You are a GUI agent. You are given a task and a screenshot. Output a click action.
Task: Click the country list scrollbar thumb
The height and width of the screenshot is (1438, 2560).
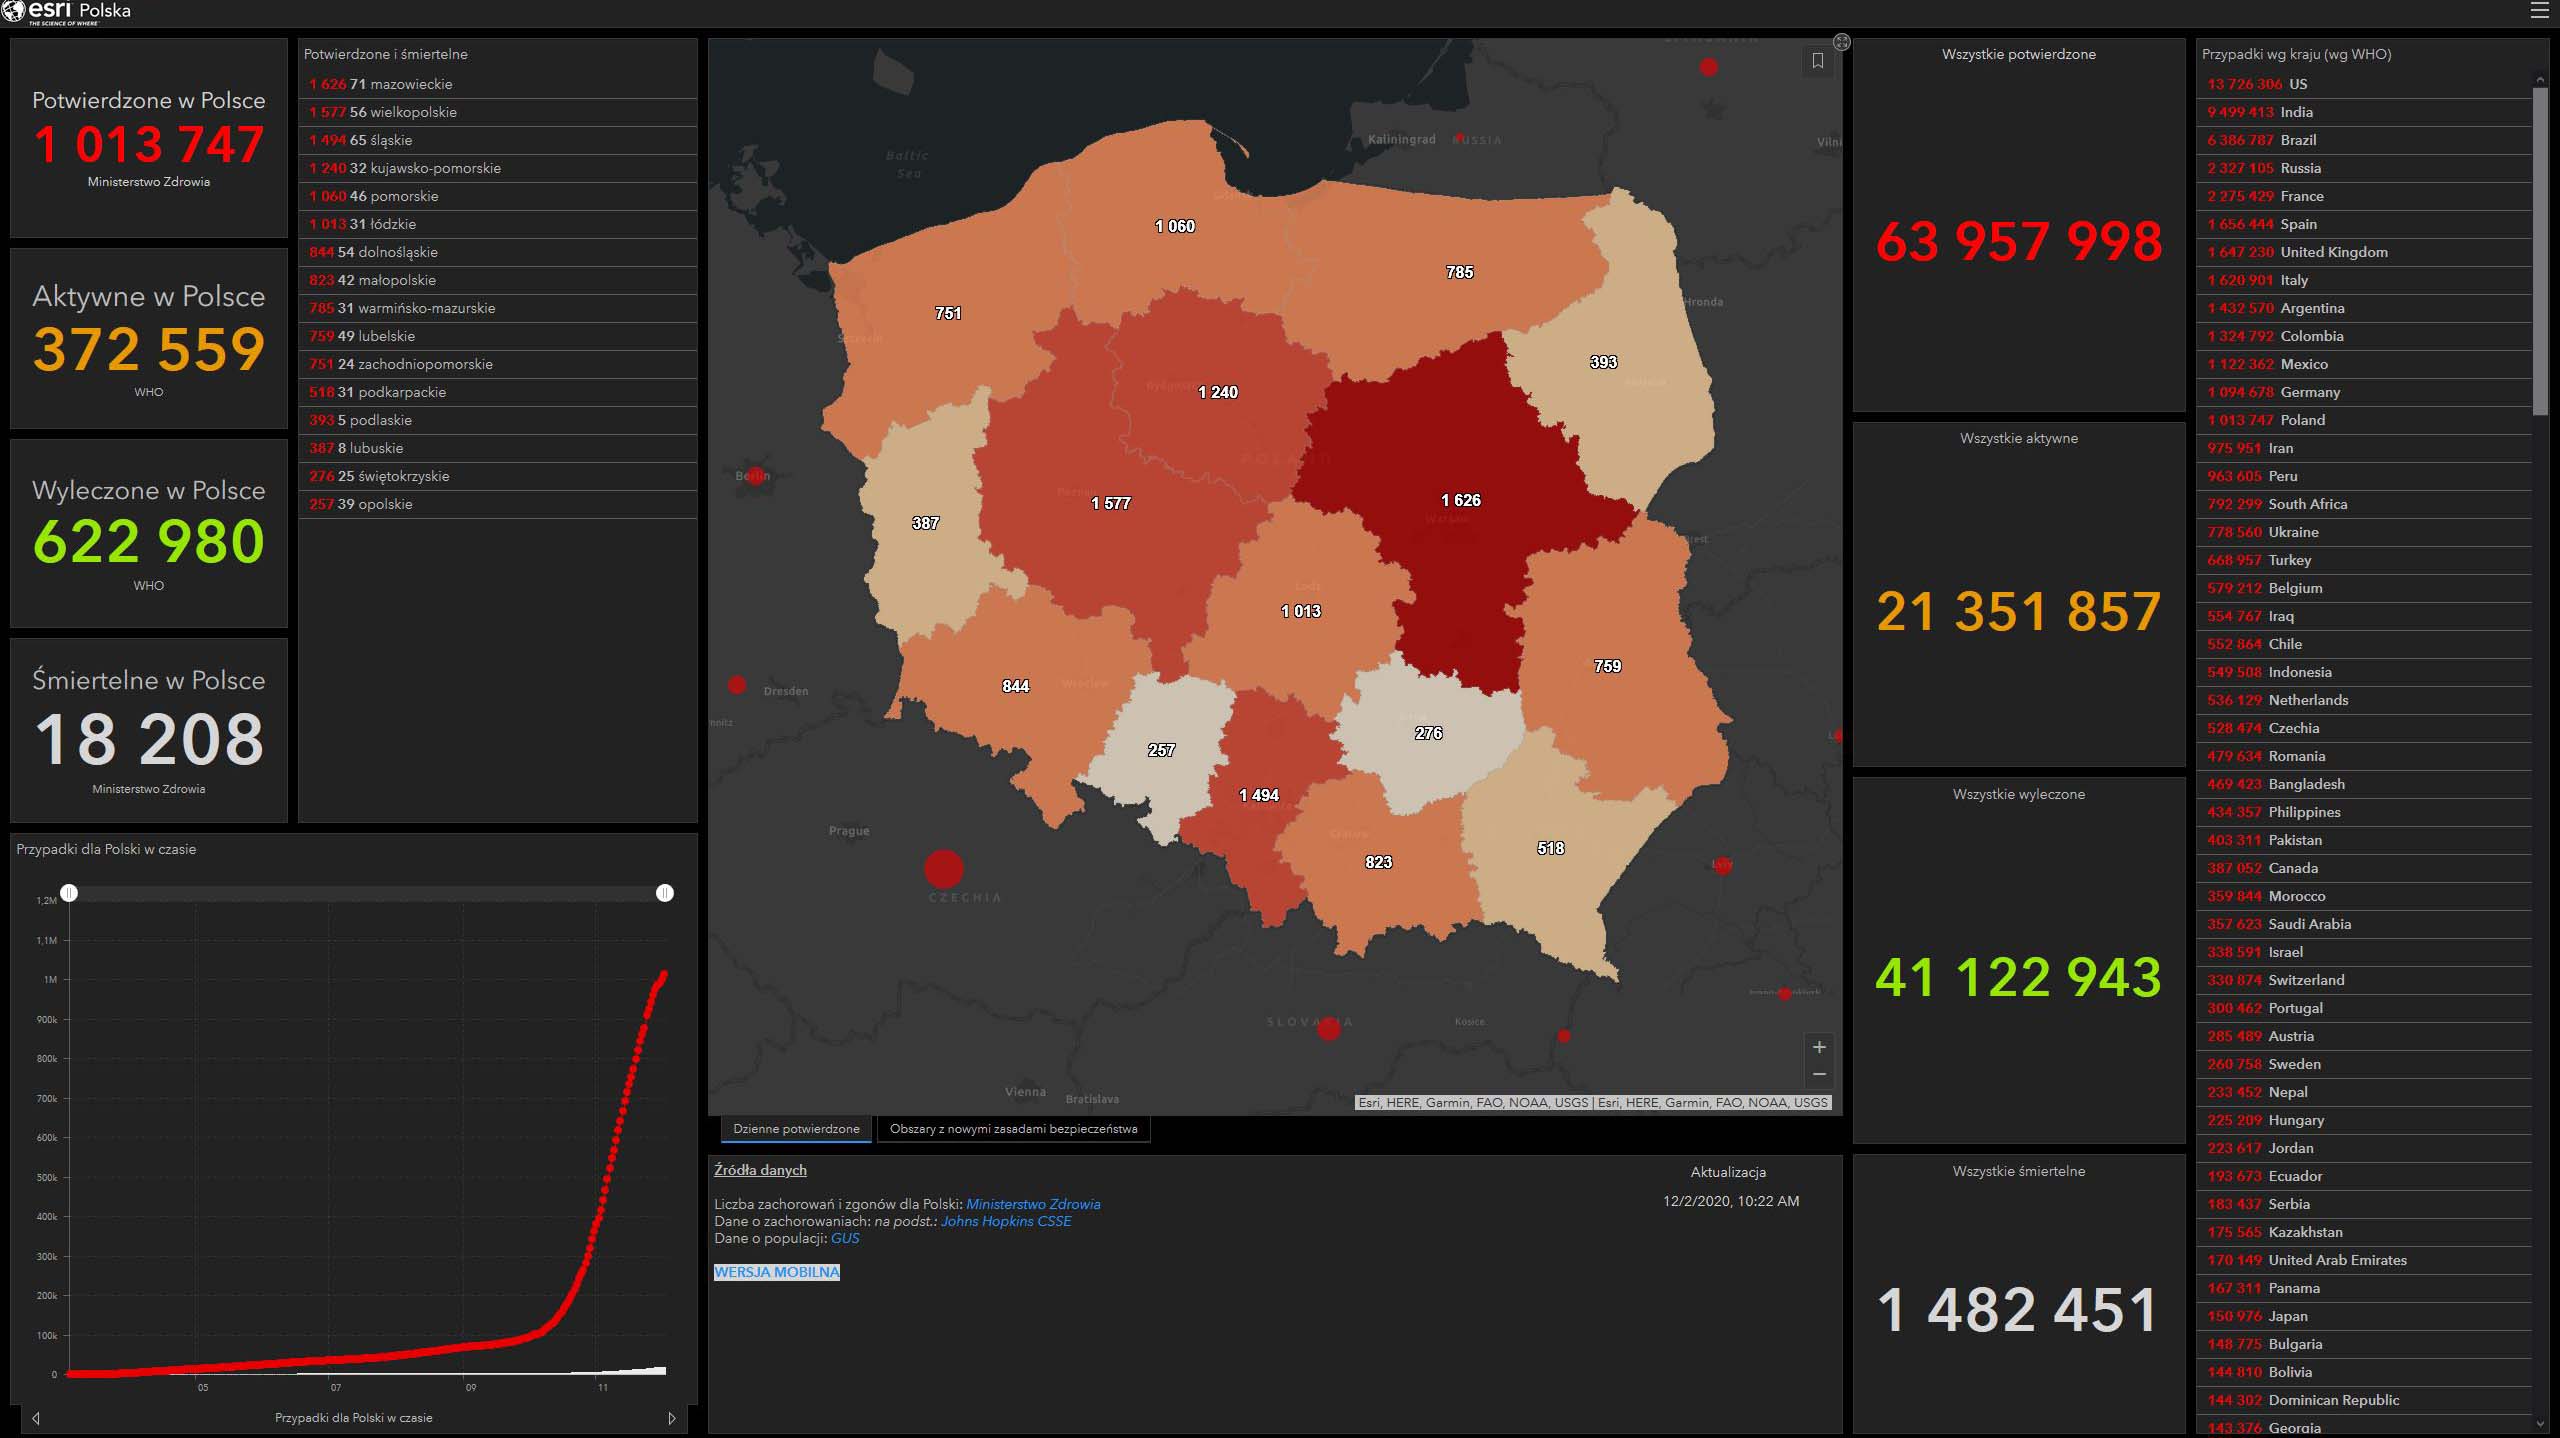[x=2540, y=250]
